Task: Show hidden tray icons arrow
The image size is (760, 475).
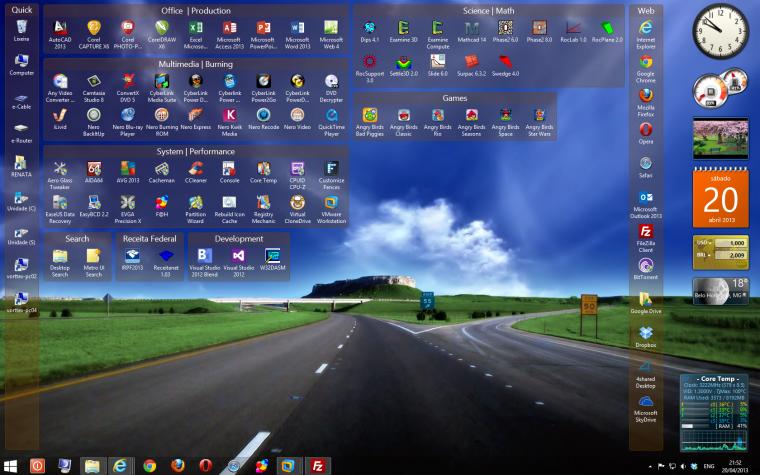Action: pos(649,466)
